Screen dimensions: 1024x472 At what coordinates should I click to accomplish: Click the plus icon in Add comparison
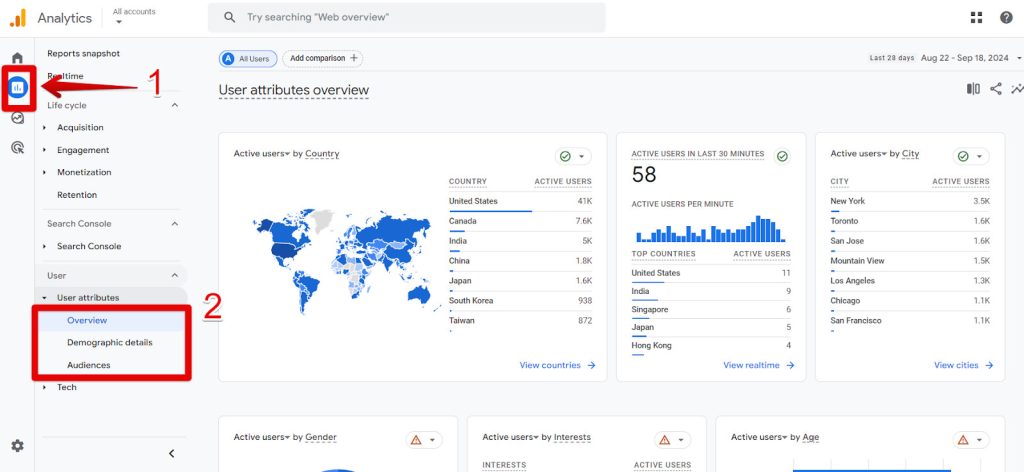coord(353,58)
